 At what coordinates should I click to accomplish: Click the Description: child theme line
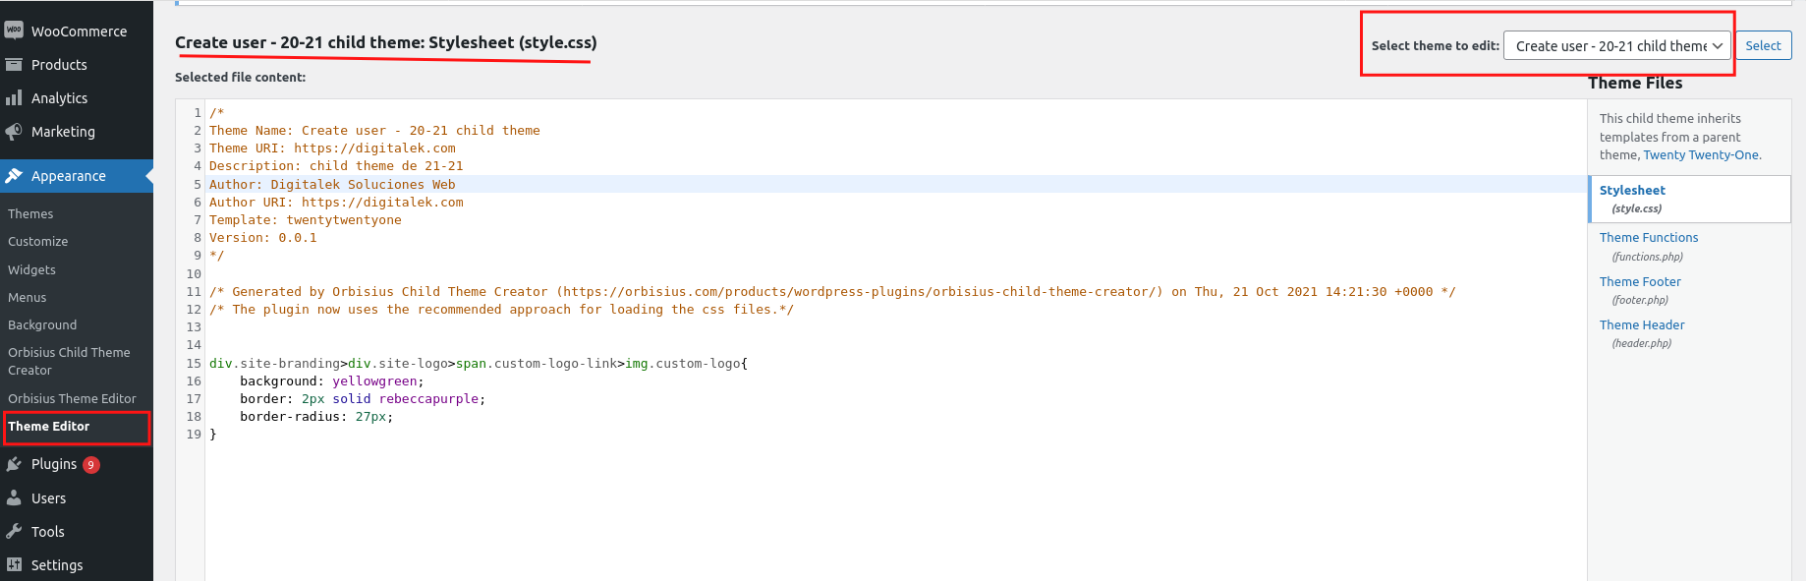[x=336, y=166]
